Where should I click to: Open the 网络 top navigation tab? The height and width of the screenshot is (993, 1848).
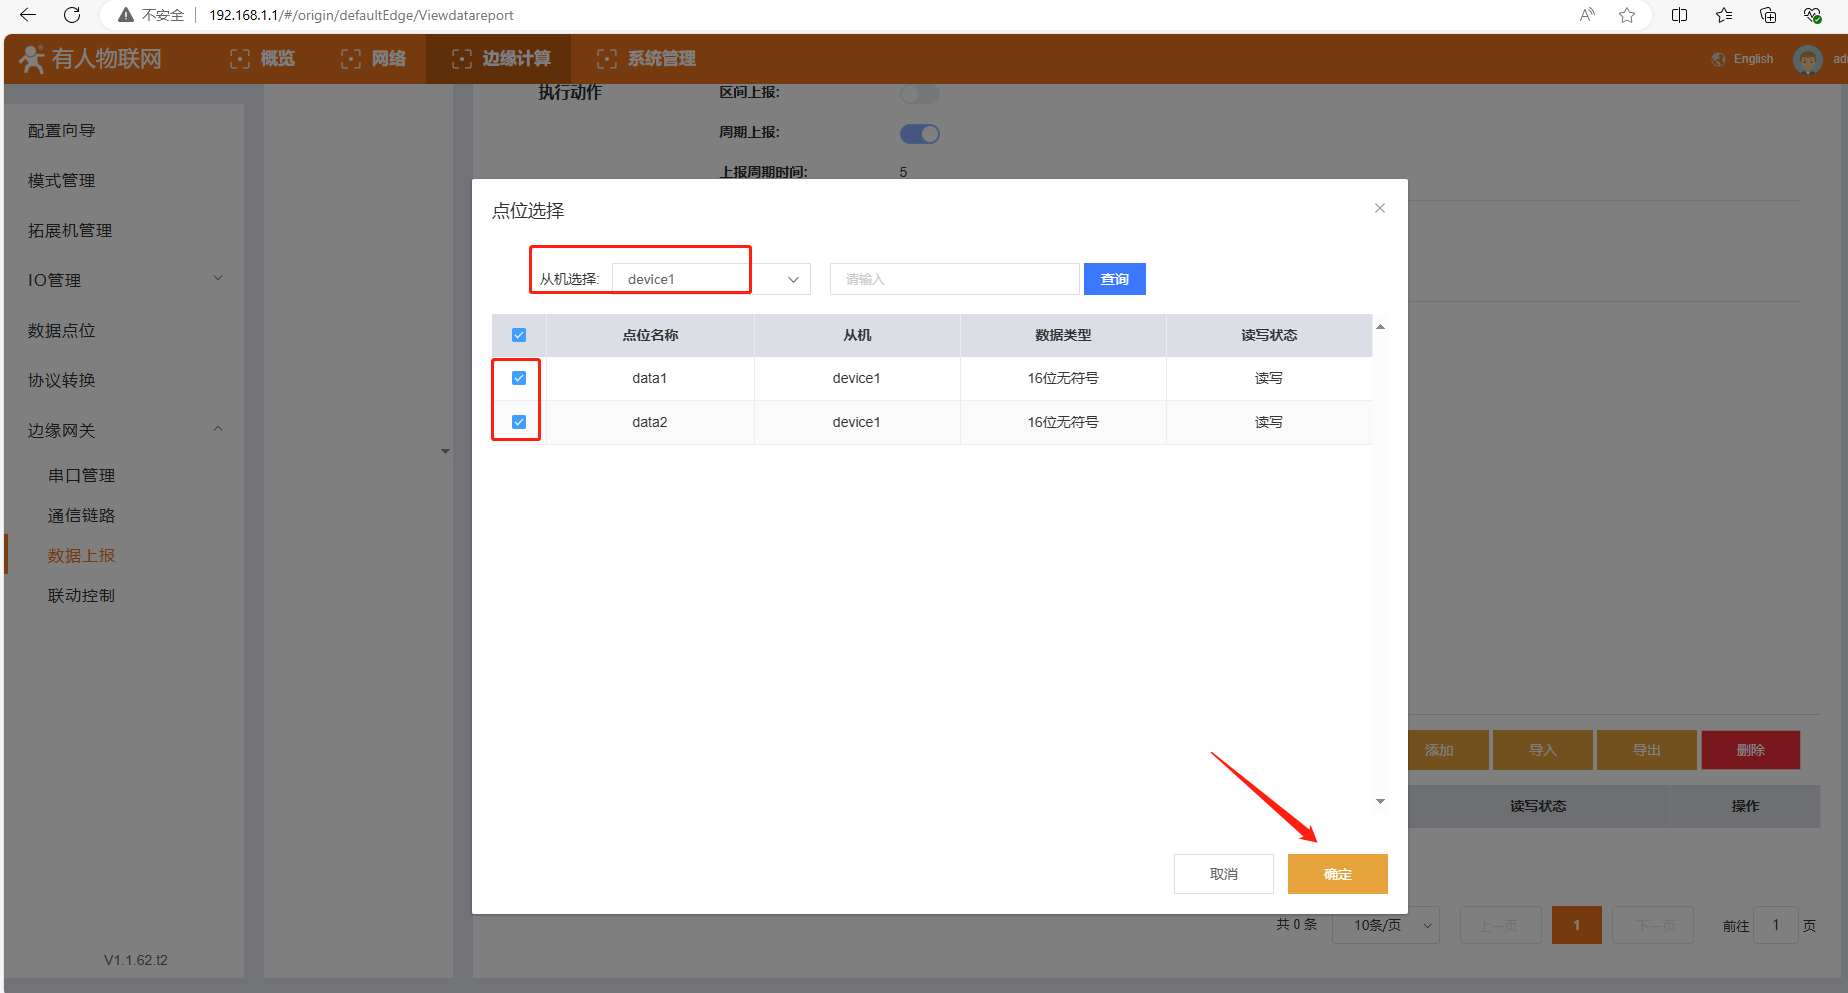pos(374,59)
